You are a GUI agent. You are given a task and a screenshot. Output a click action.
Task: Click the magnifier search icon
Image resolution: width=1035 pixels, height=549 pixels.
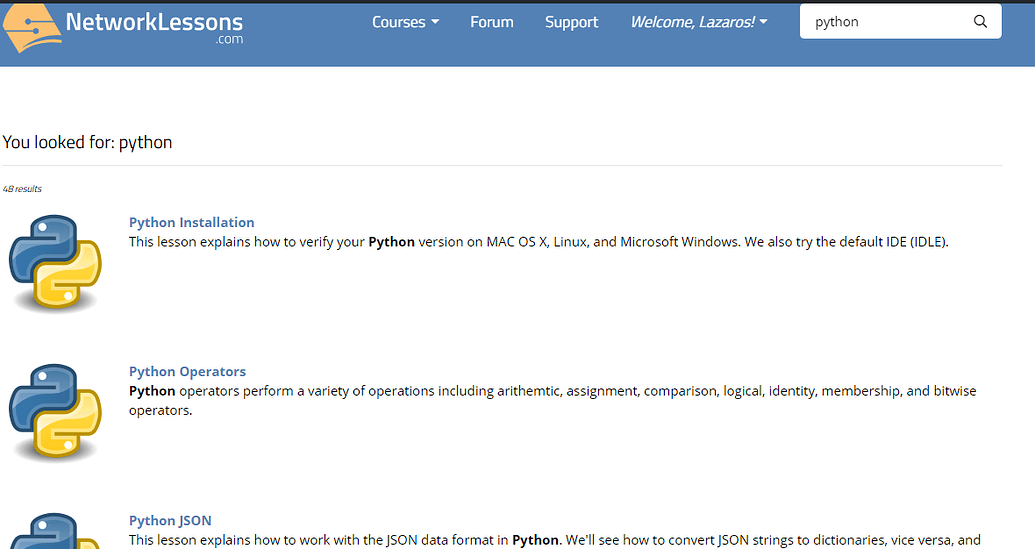pyautogui.click(x=980, y=22)
